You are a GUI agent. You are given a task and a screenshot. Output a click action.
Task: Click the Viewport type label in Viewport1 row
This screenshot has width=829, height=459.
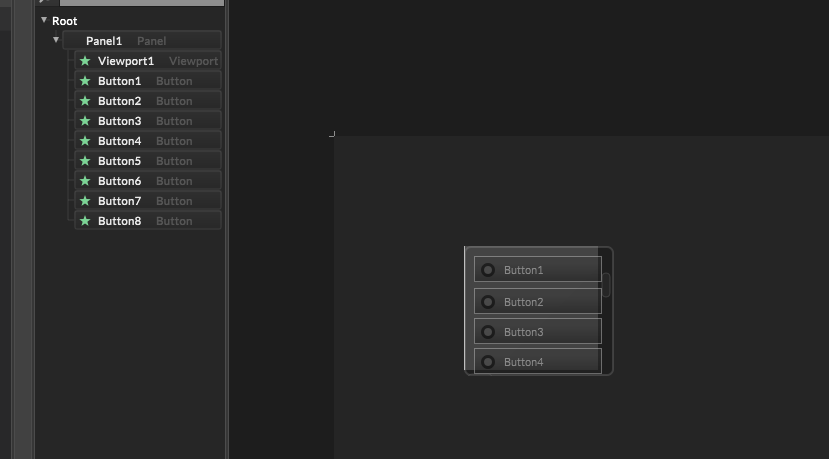193,61
